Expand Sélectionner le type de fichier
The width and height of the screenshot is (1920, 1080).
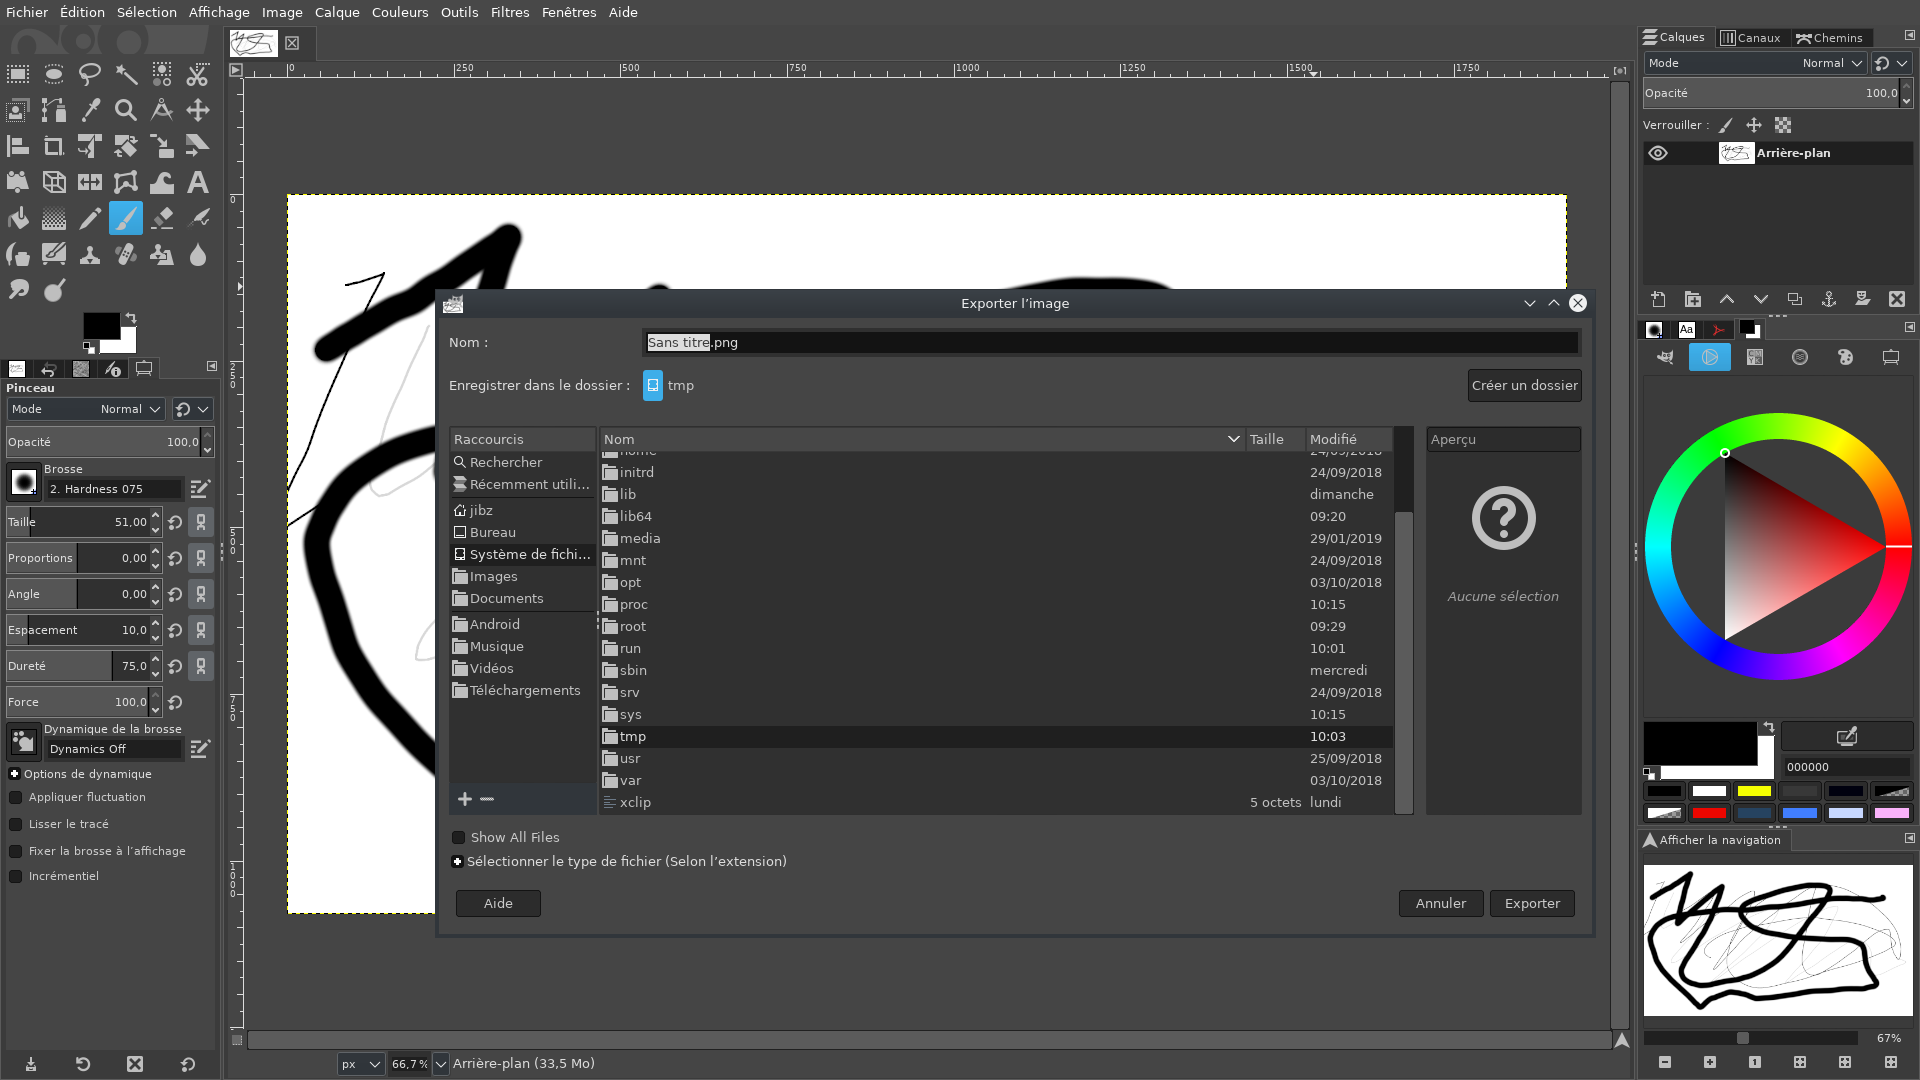point(458,862)
